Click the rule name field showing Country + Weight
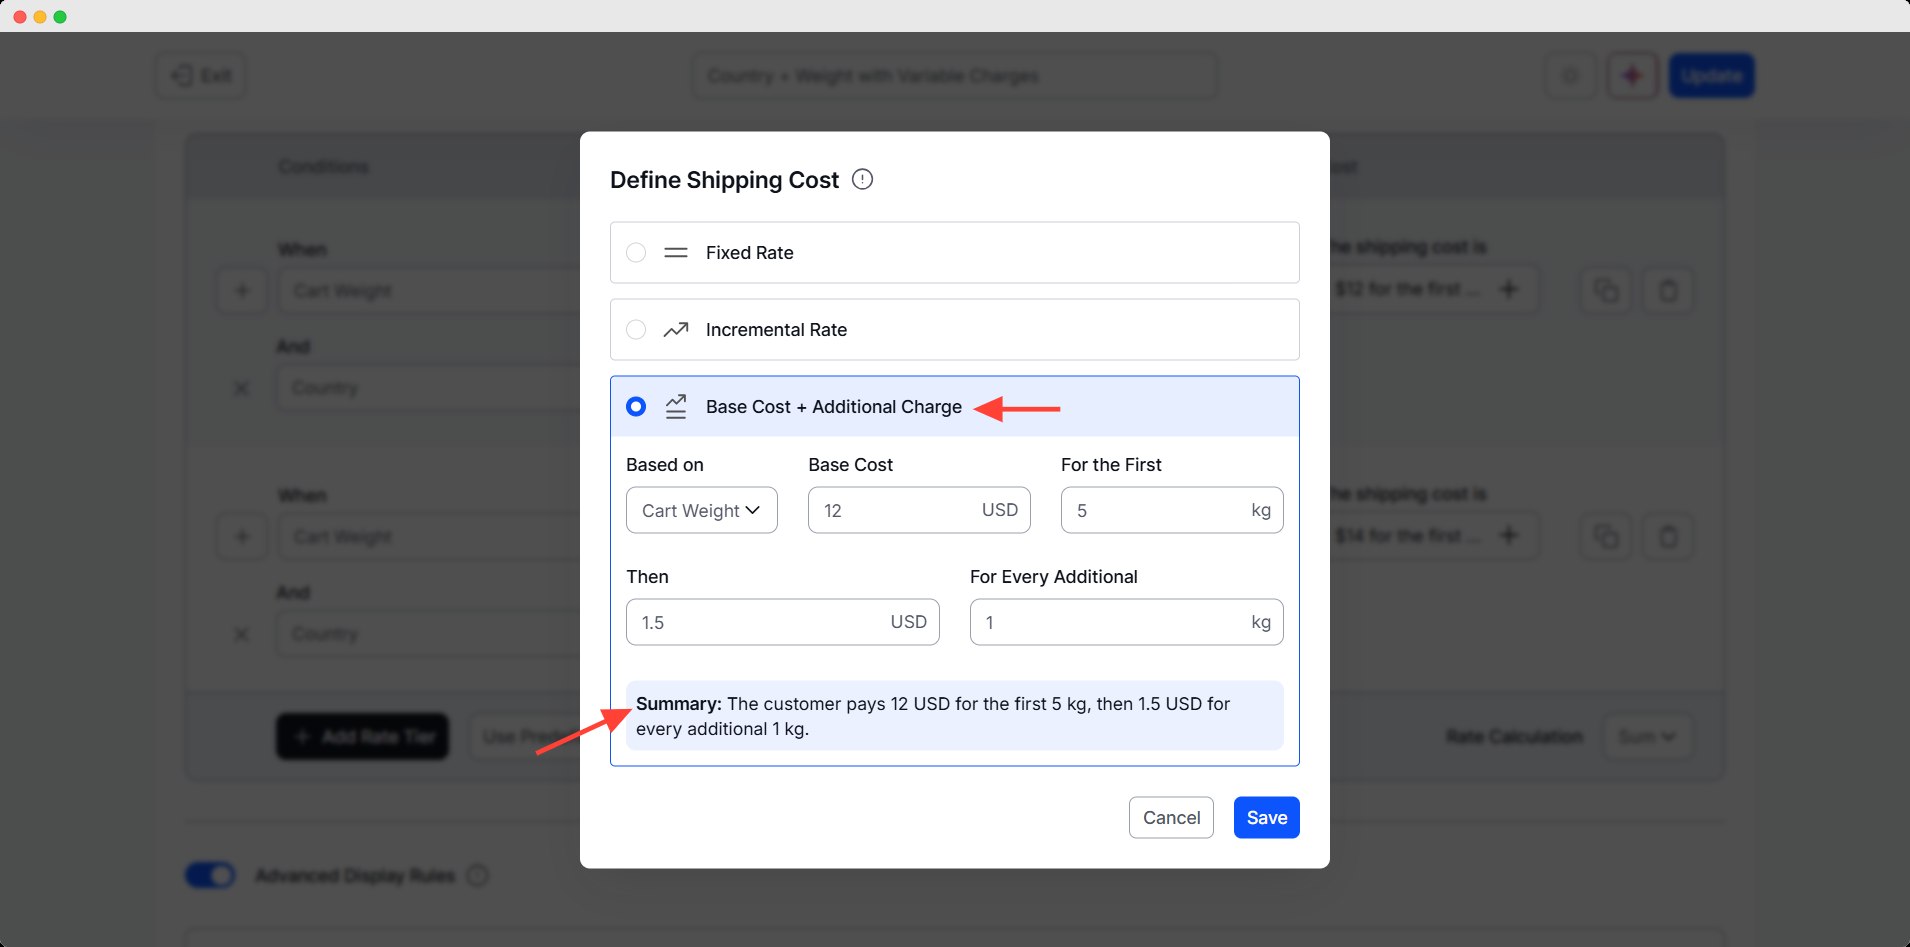Screen dimensions: 1910x947 click(x=954, y=75)
